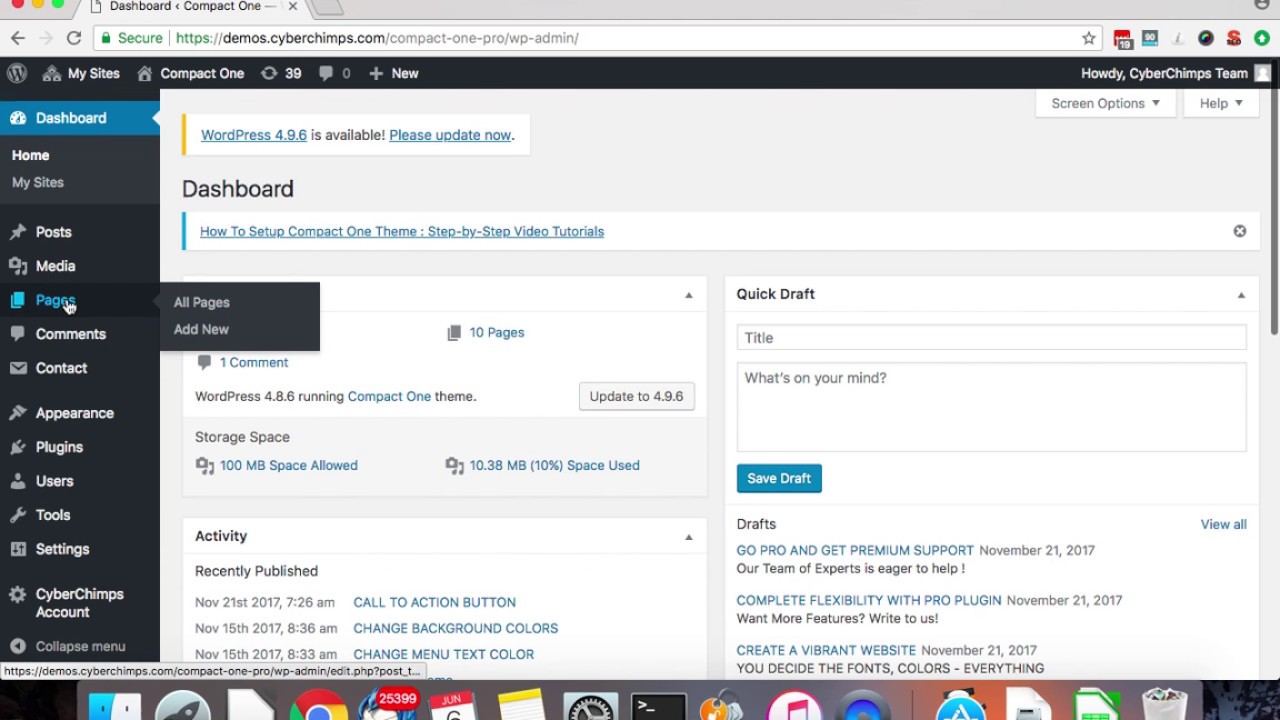Open 100 MB Space Allowed link
Viewport: 1280px width, 720px height.
pos(289,465)
